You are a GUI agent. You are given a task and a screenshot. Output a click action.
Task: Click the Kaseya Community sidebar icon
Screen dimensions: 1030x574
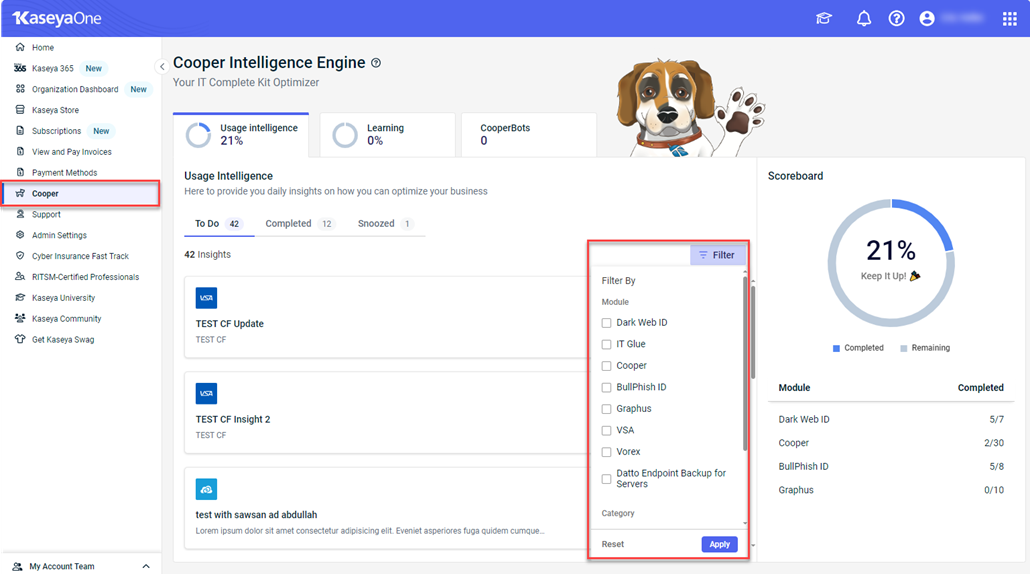point(20,319)
